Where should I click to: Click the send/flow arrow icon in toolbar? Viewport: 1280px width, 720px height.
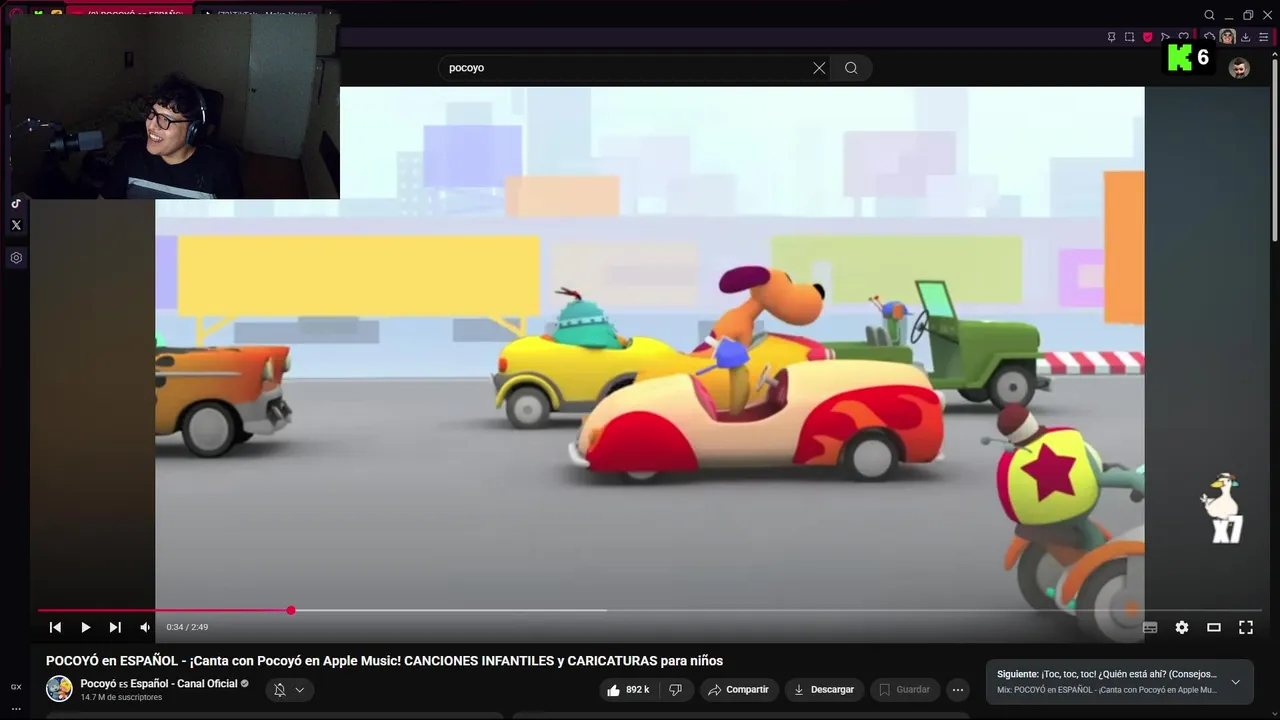1165,37
